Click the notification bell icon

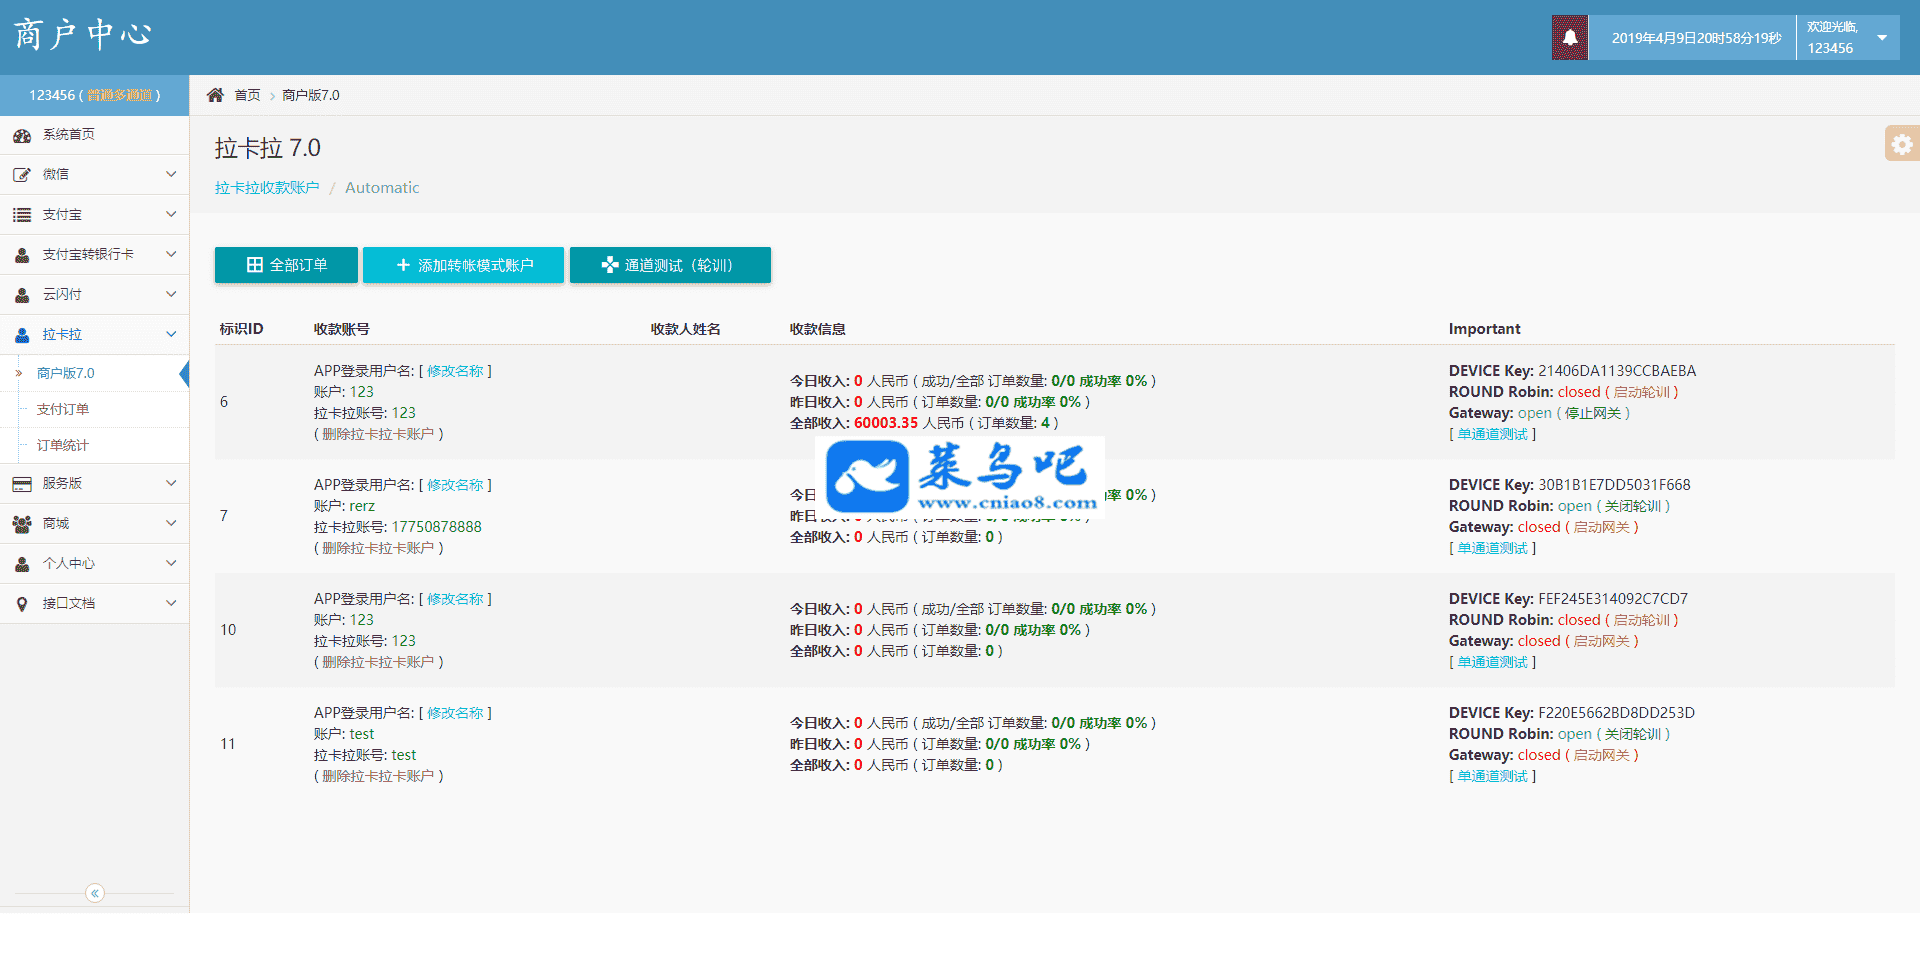point(1569,38)
